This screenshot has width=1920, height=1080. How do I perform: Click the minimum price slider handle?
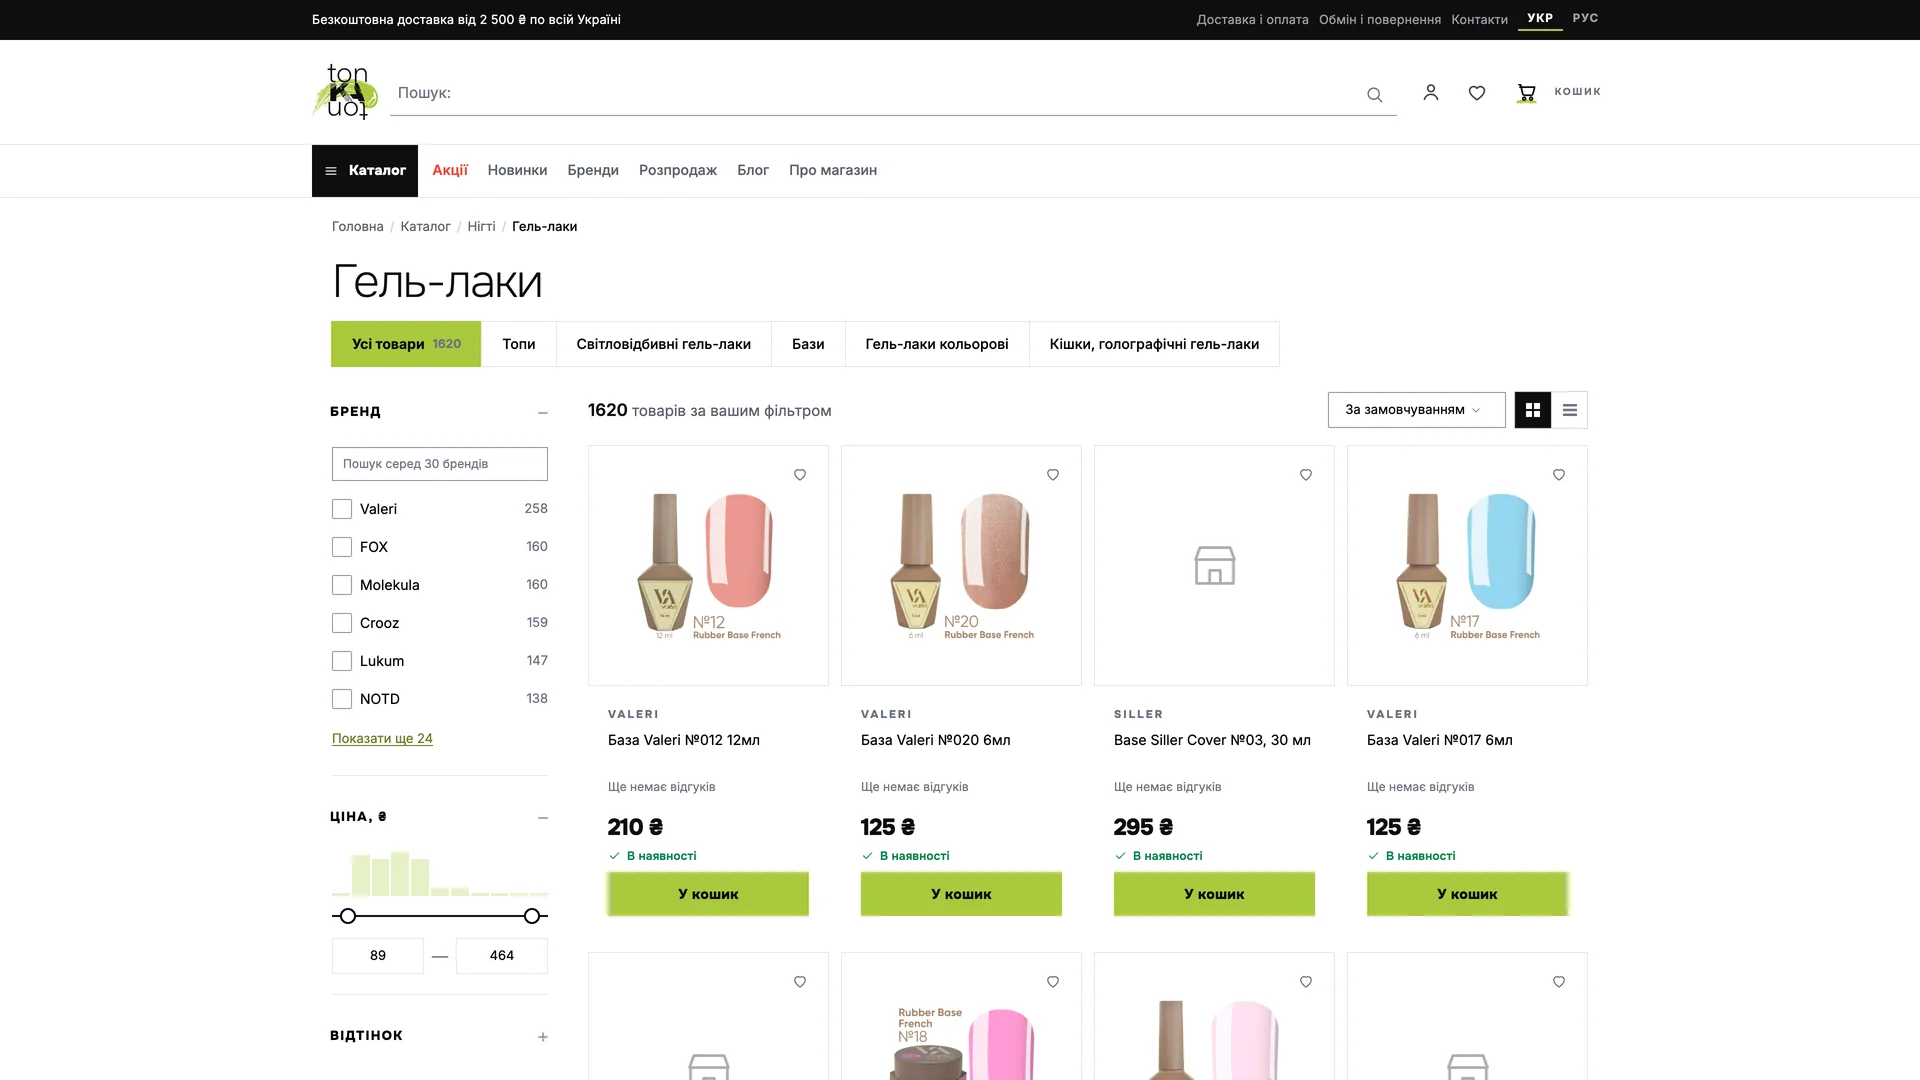click(348, 916)
